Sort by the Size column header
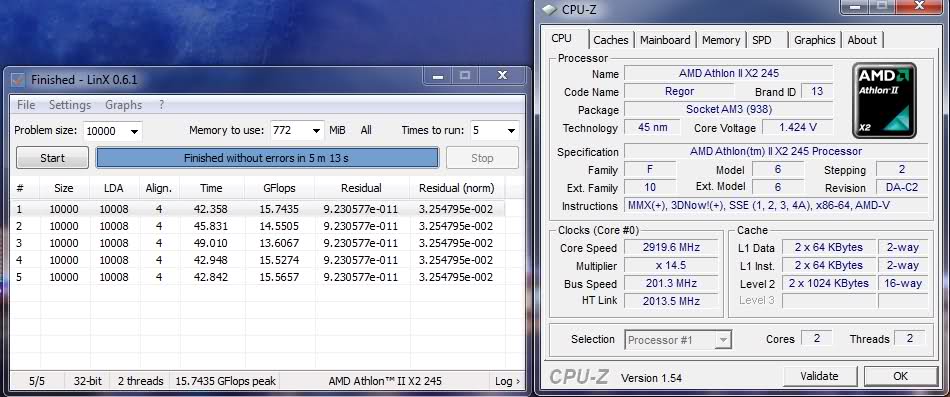 64,188
